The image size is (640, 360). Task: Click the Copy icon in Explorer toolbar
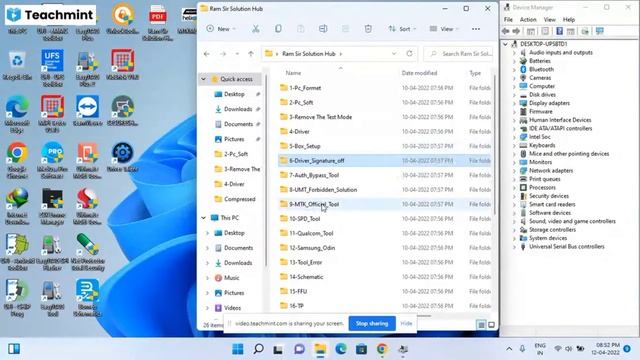coord(278,29)
